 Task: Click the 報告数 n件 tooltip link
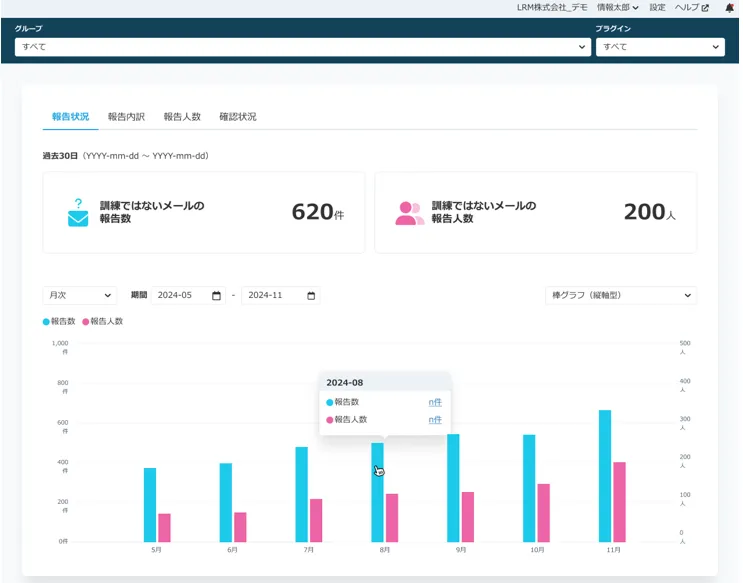click(x=435, y=402)
